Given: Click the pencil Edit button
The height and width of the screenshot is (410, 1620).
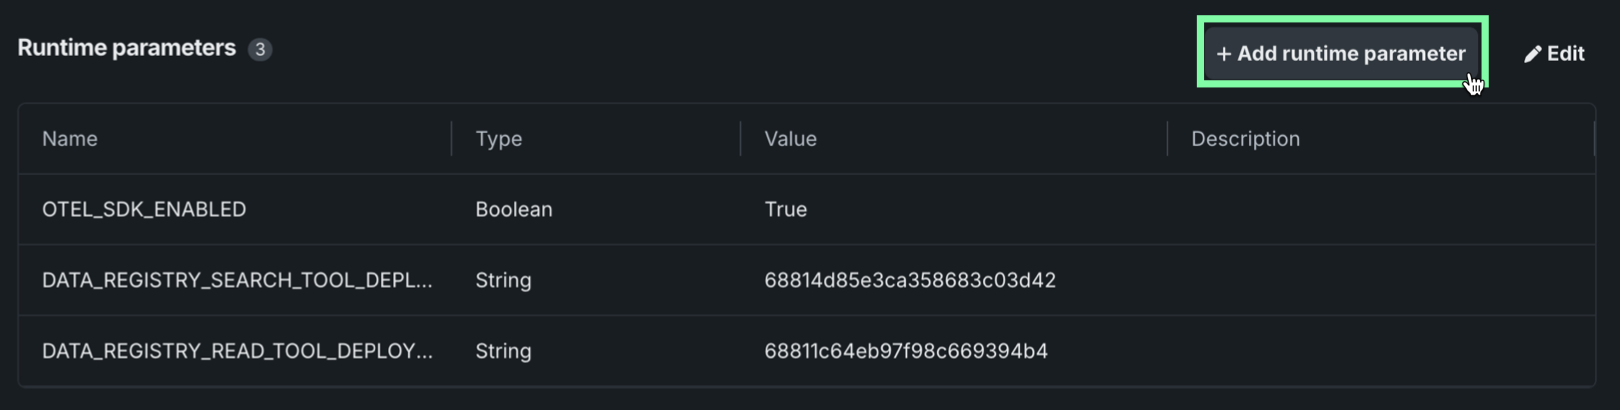Looking at the screenshot, I should [x=1554, y=54].
